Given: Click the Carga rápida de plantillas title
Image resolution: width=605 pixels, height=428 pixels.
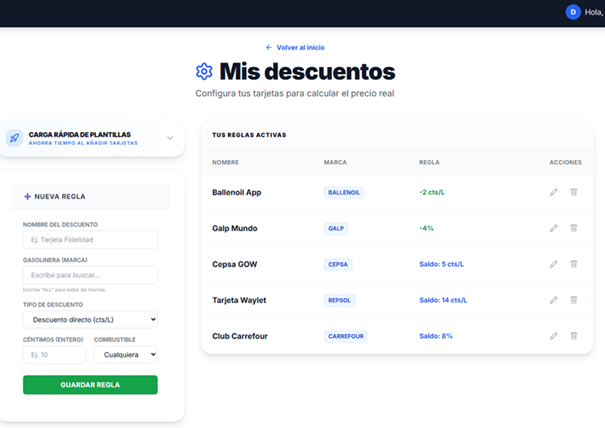Looking at the screenshot, I should point(79,134).
